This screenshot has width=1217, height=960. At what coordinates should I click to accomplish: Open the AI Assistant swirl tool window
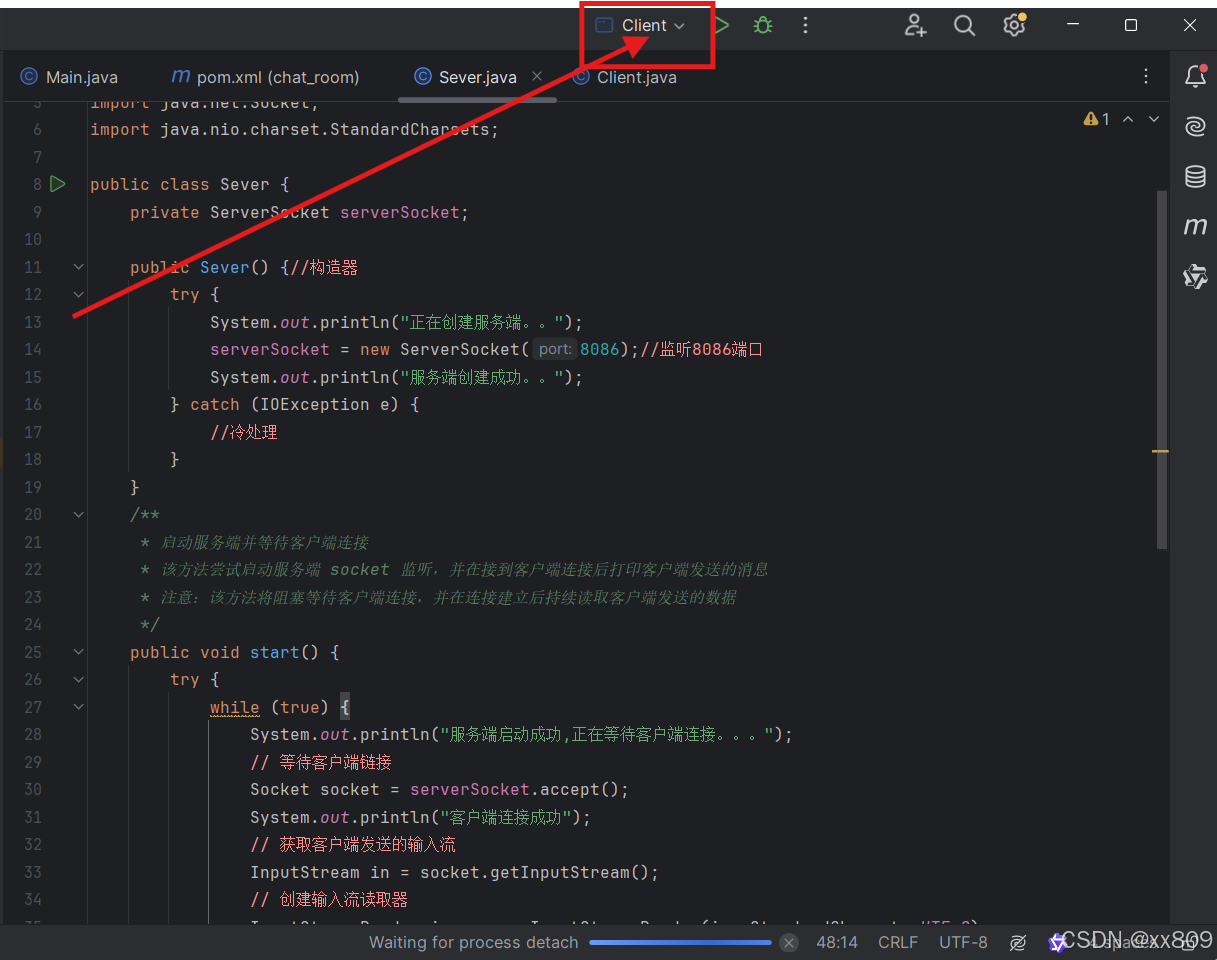pos(1195,126)
